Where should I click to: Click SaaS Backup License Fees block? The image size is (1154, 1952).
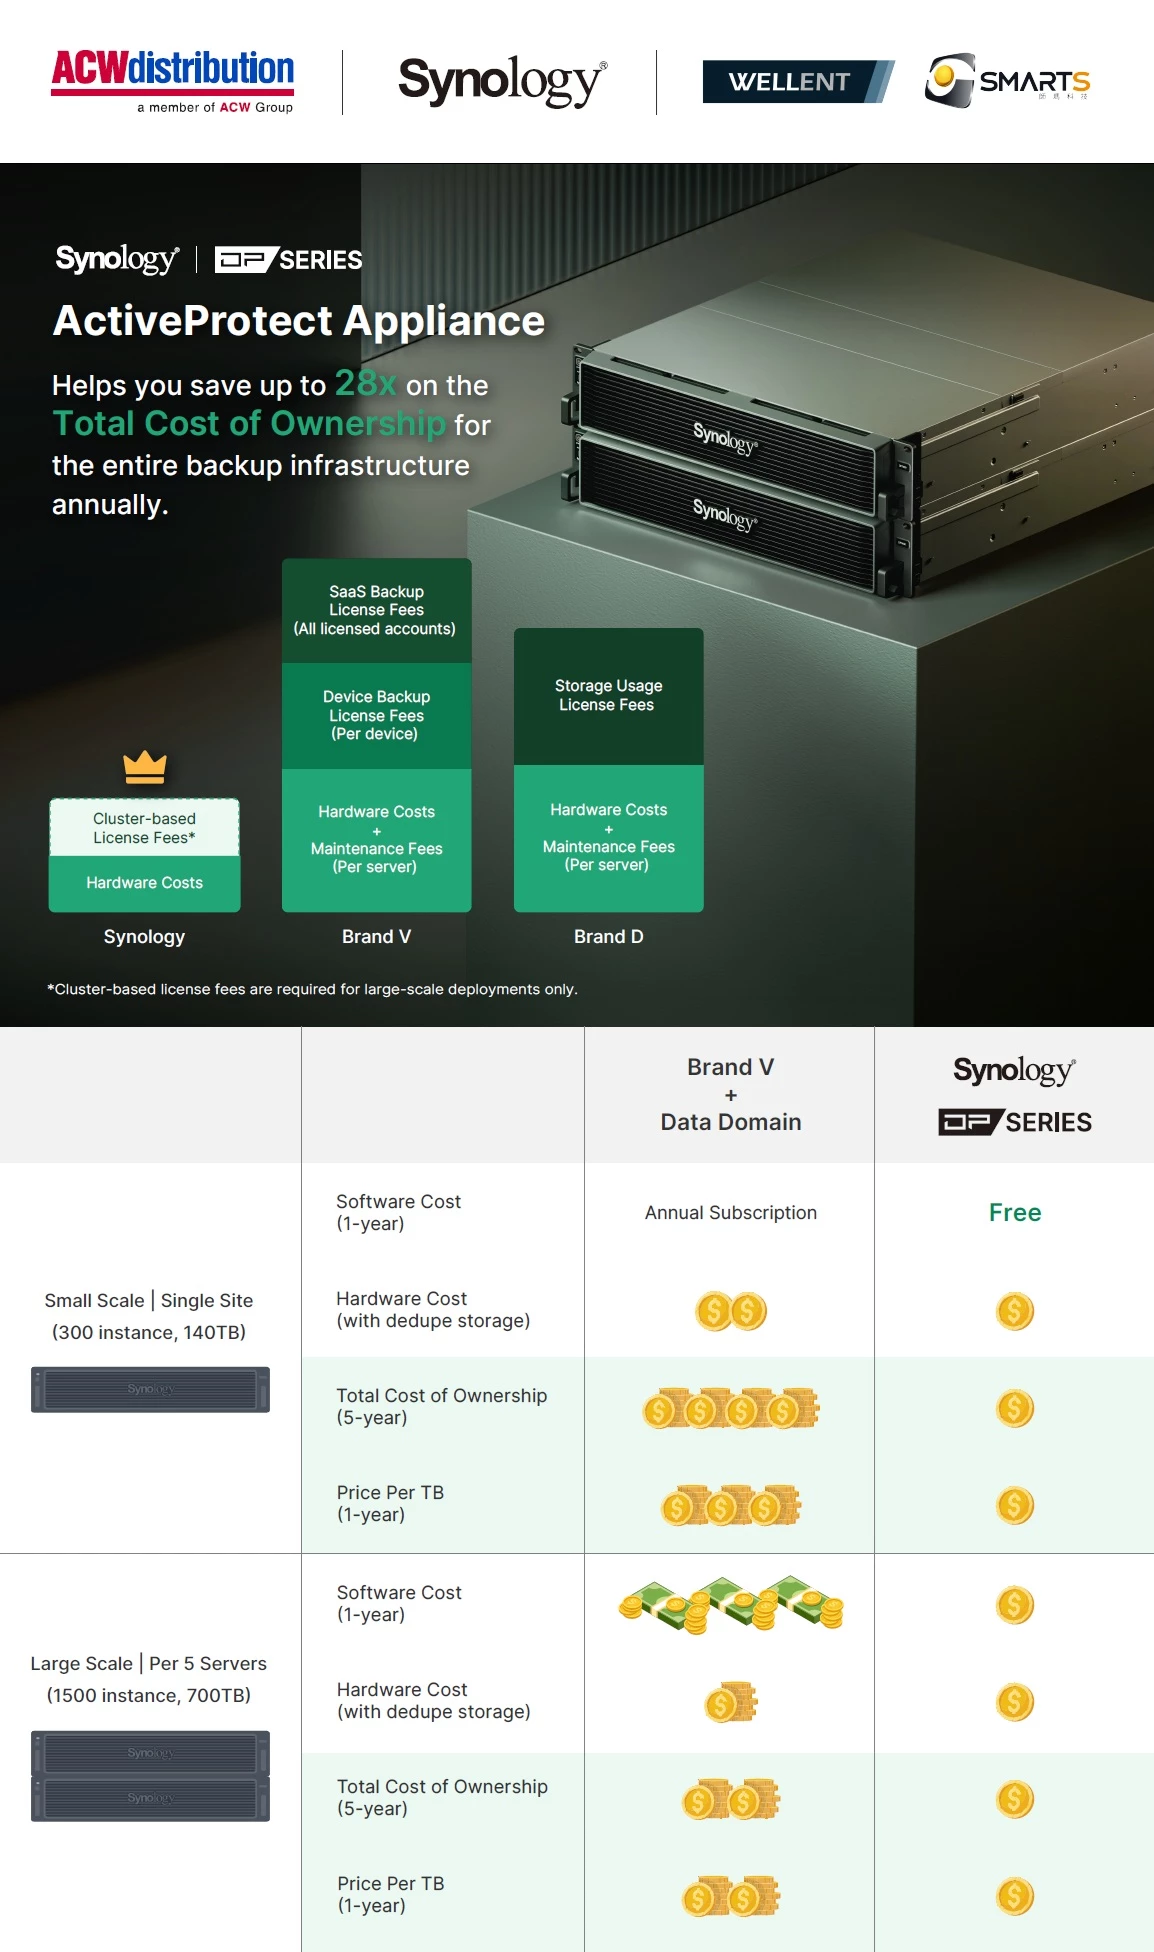point(376,610)
